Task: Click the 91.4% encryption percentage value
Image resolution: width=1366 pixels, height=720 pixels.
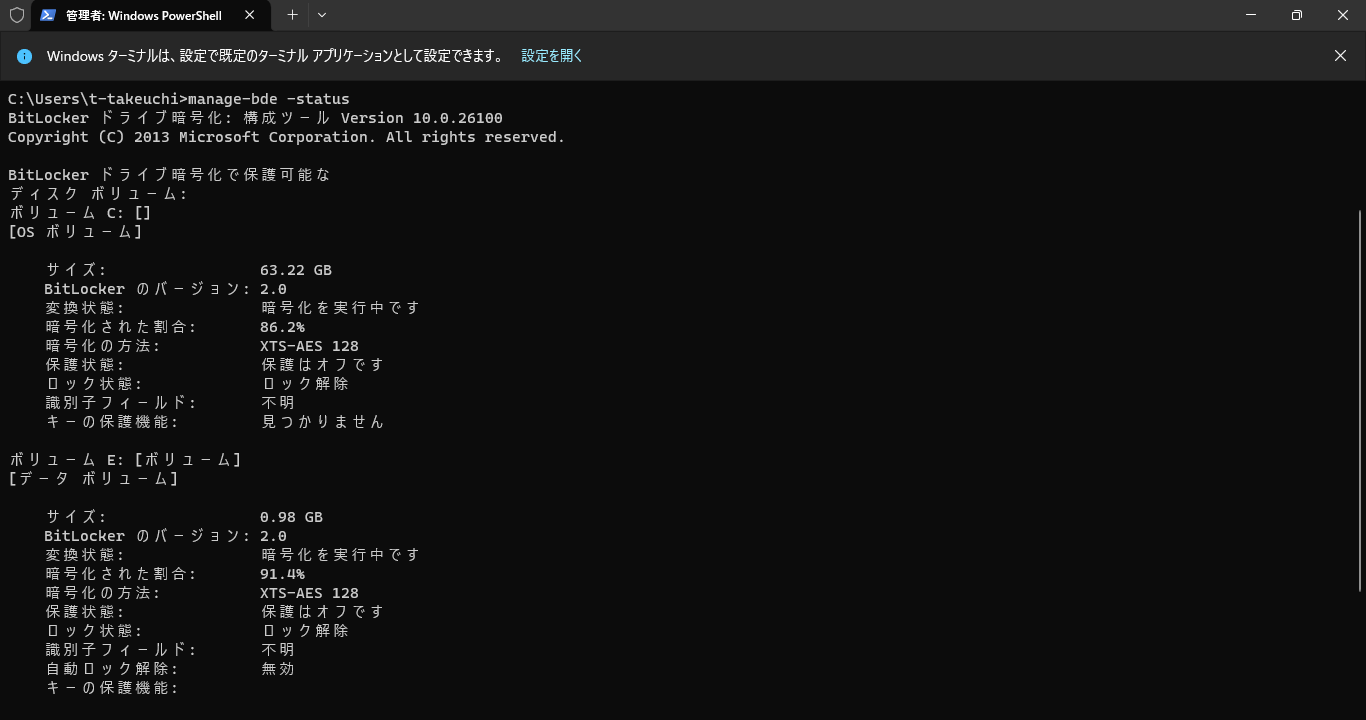Action: [x=282, y=574]
